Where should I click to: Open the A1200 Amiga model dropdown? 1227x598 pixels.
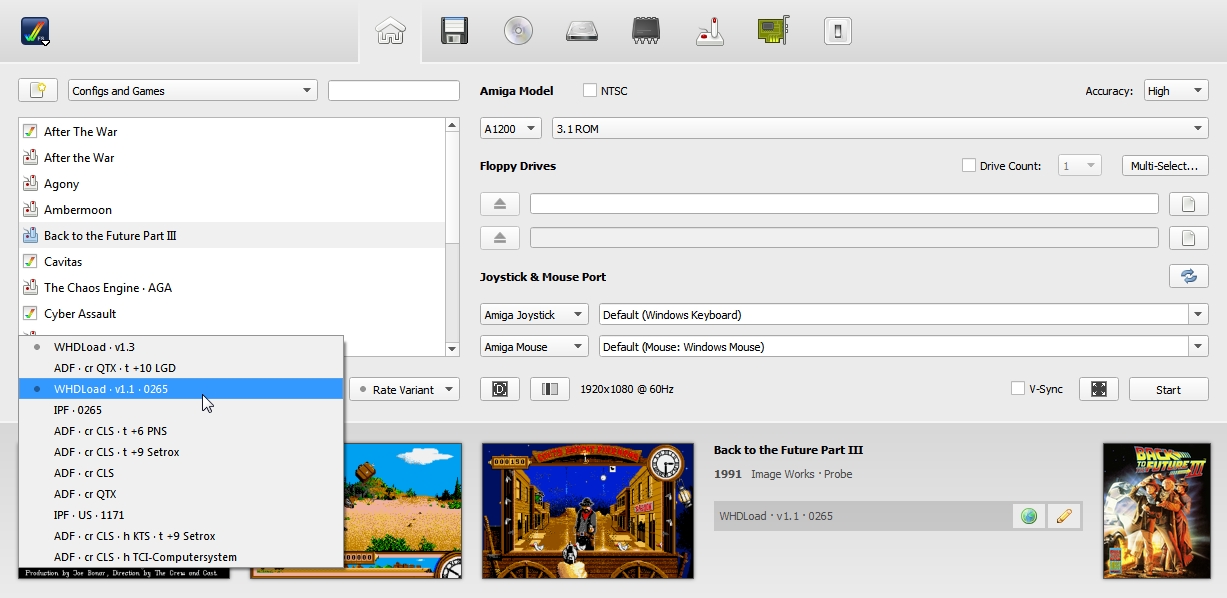[x=511, y=128]
